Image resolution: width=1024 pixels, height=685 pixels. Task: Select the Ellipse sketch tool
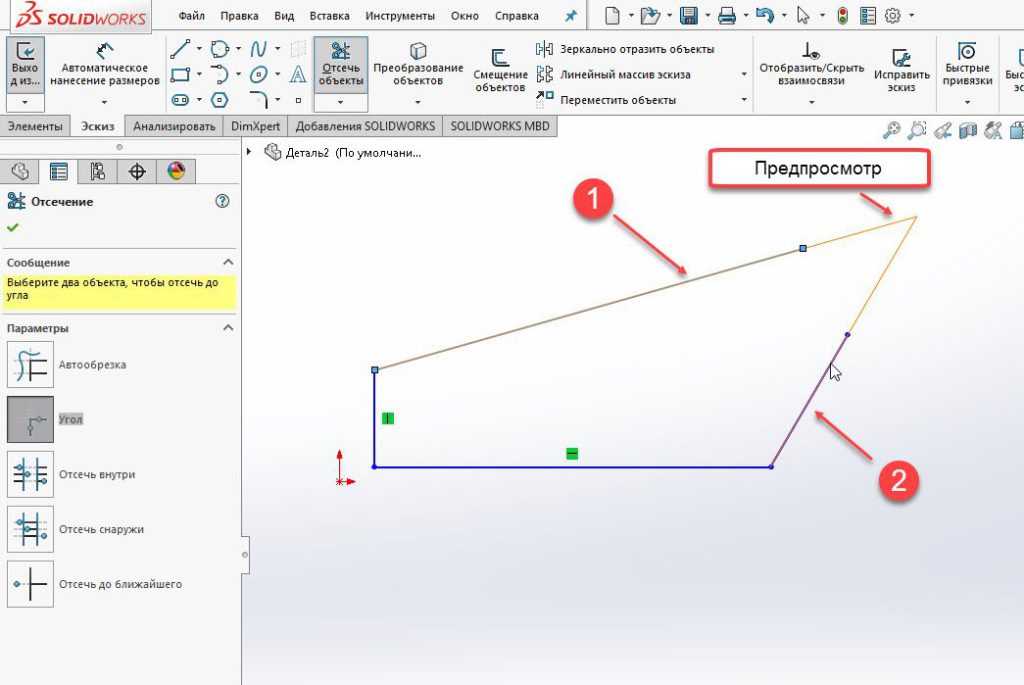[259, 74]
